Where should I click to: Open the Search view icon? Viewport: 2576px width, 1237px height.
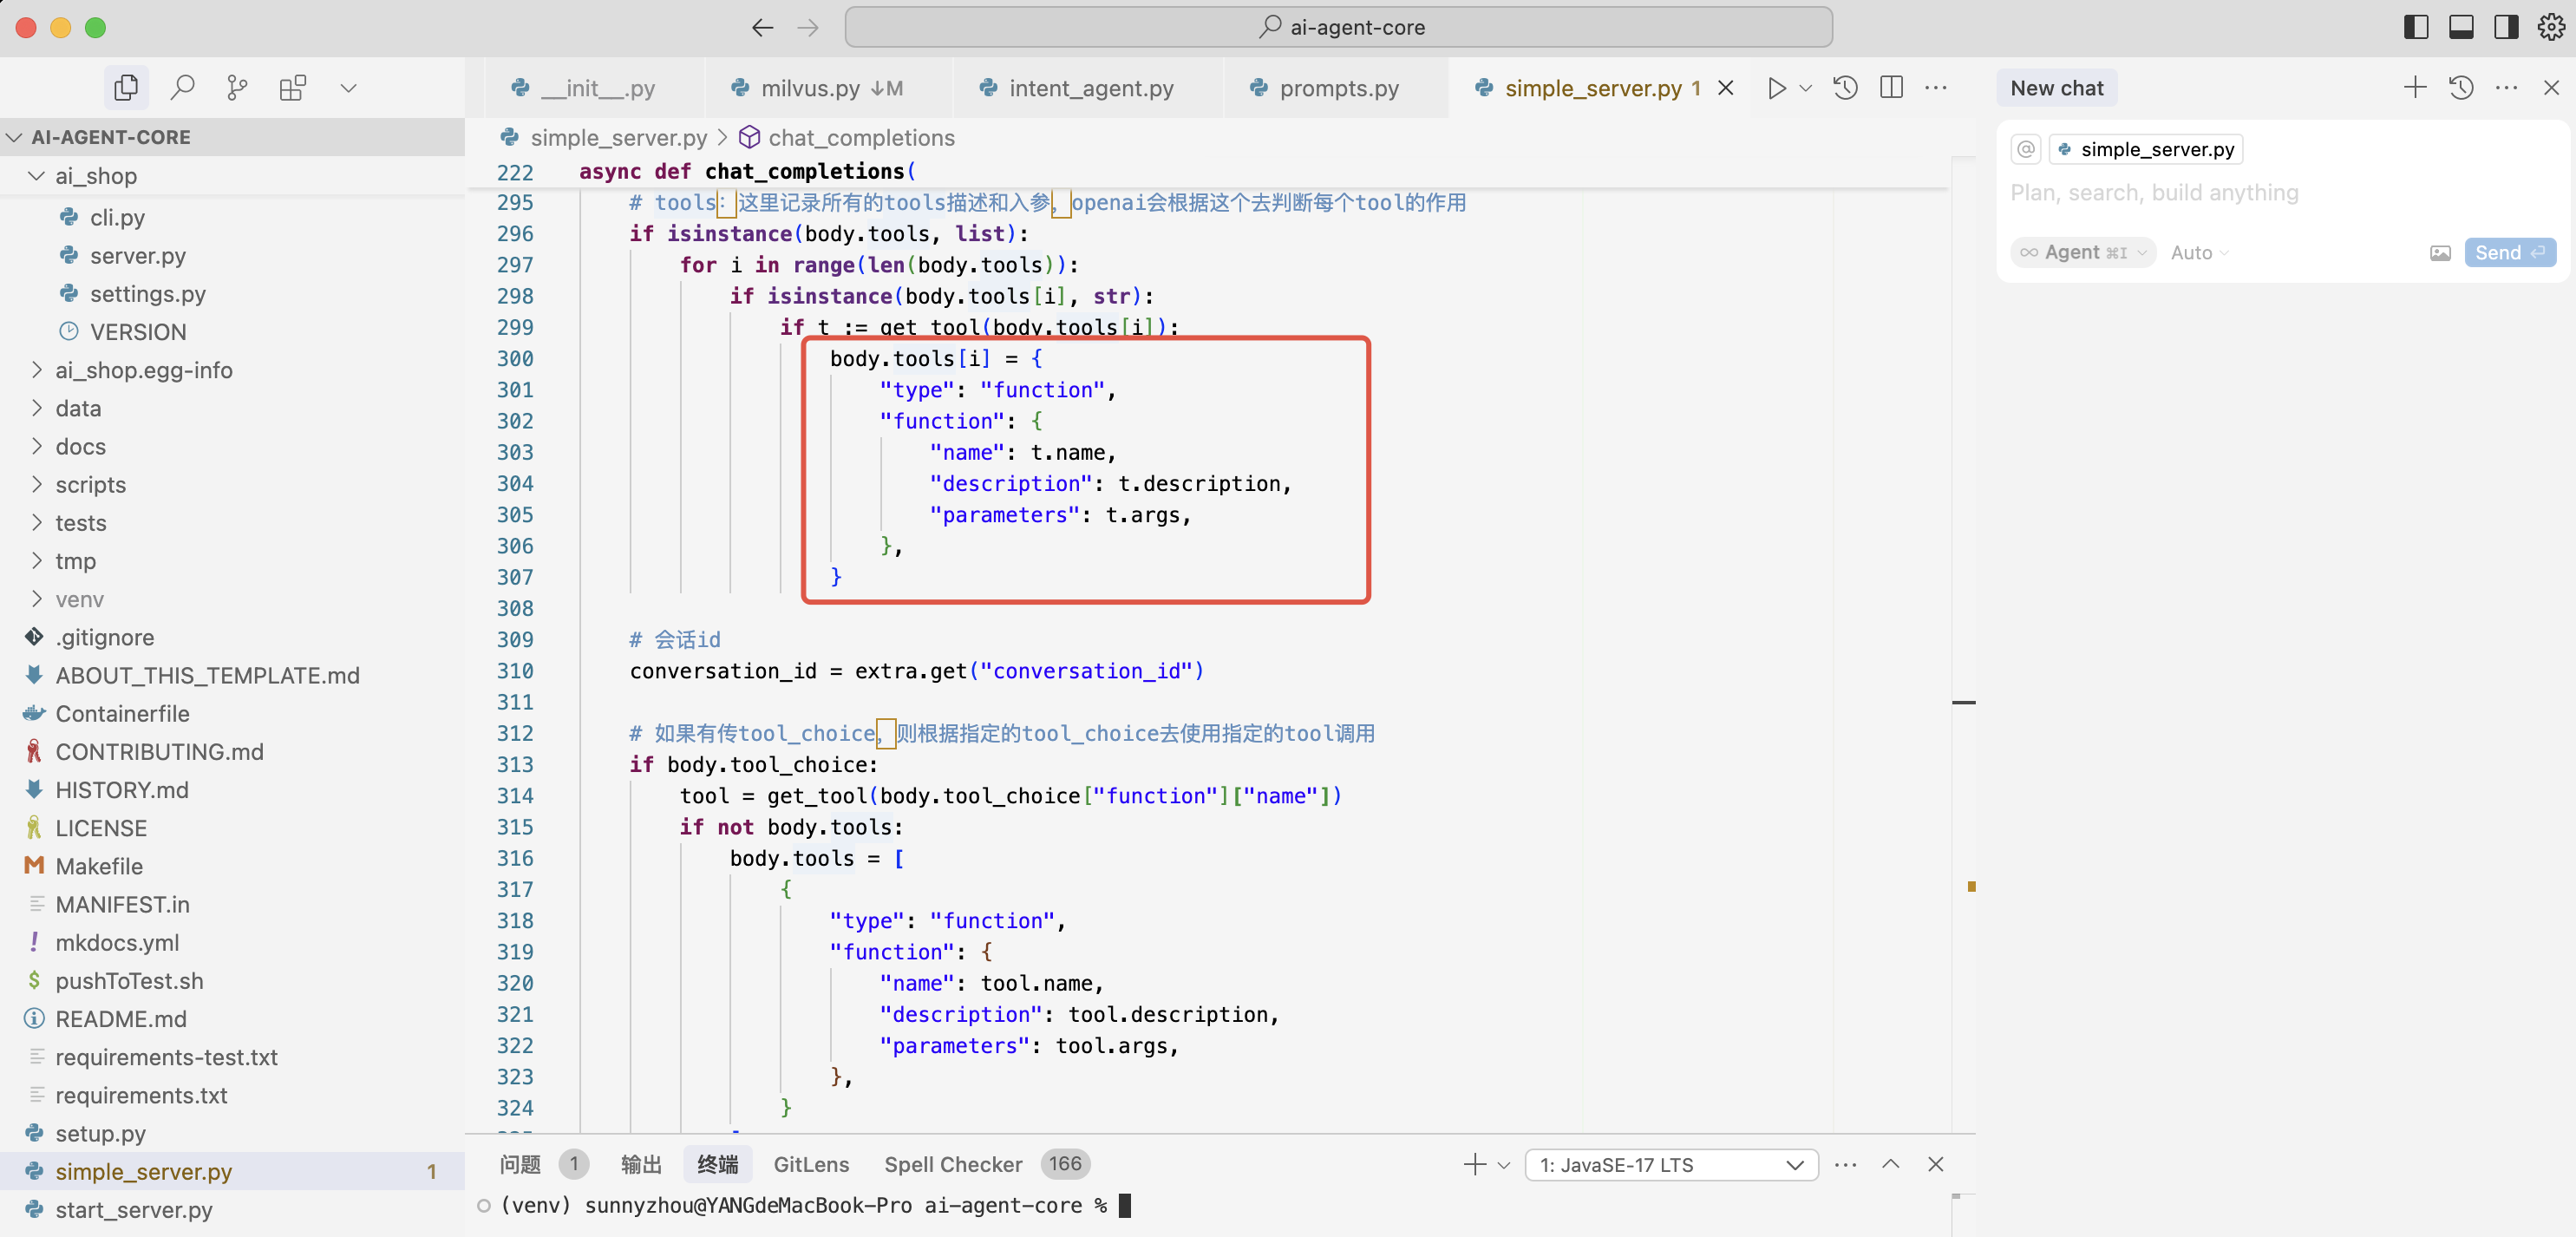(182, 88)
